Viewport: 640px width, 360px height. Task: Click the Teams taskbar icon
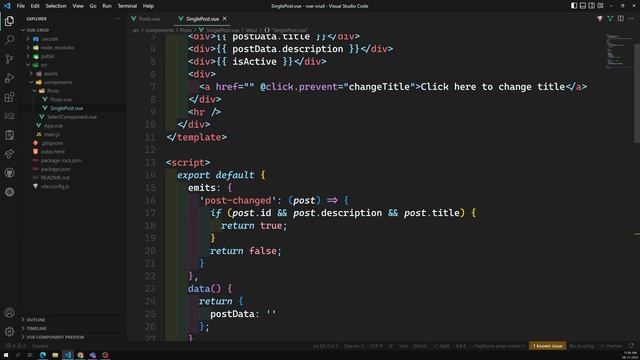click(93, 355)
